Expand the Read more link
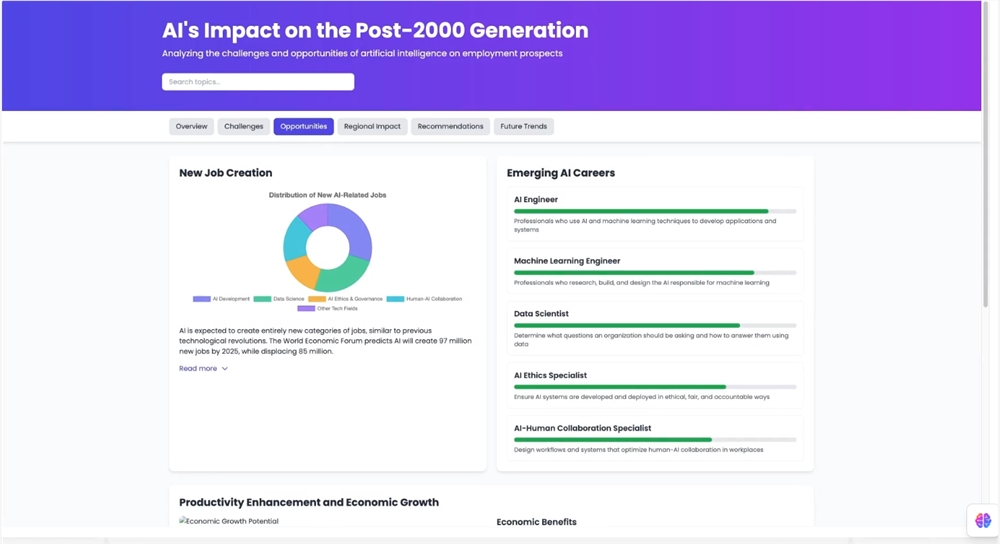 tap(198, 369)
